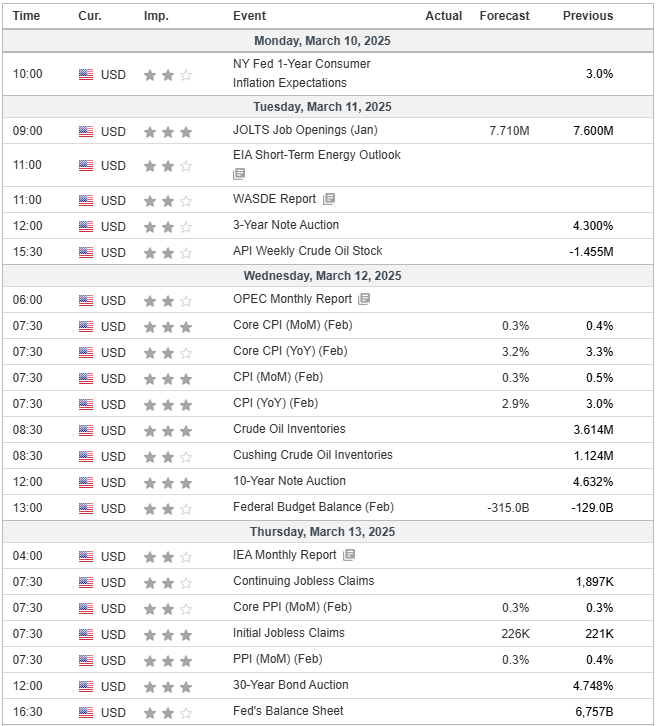The width and height of the screenshot is (656, 726).
Task: Click the Previous column header
Action: pos(587,16)
